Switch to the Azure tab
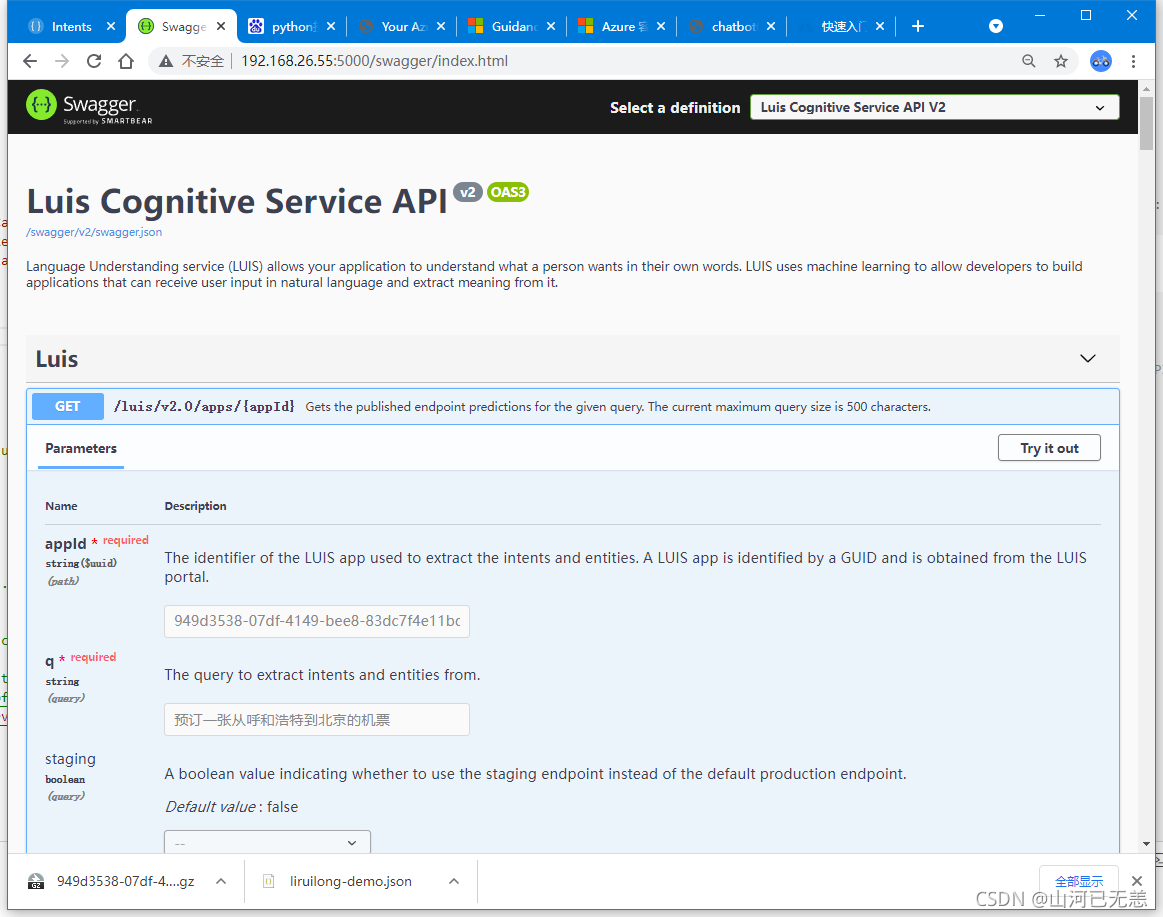The width and height of the screenshot is (1163, 917). 620,26
